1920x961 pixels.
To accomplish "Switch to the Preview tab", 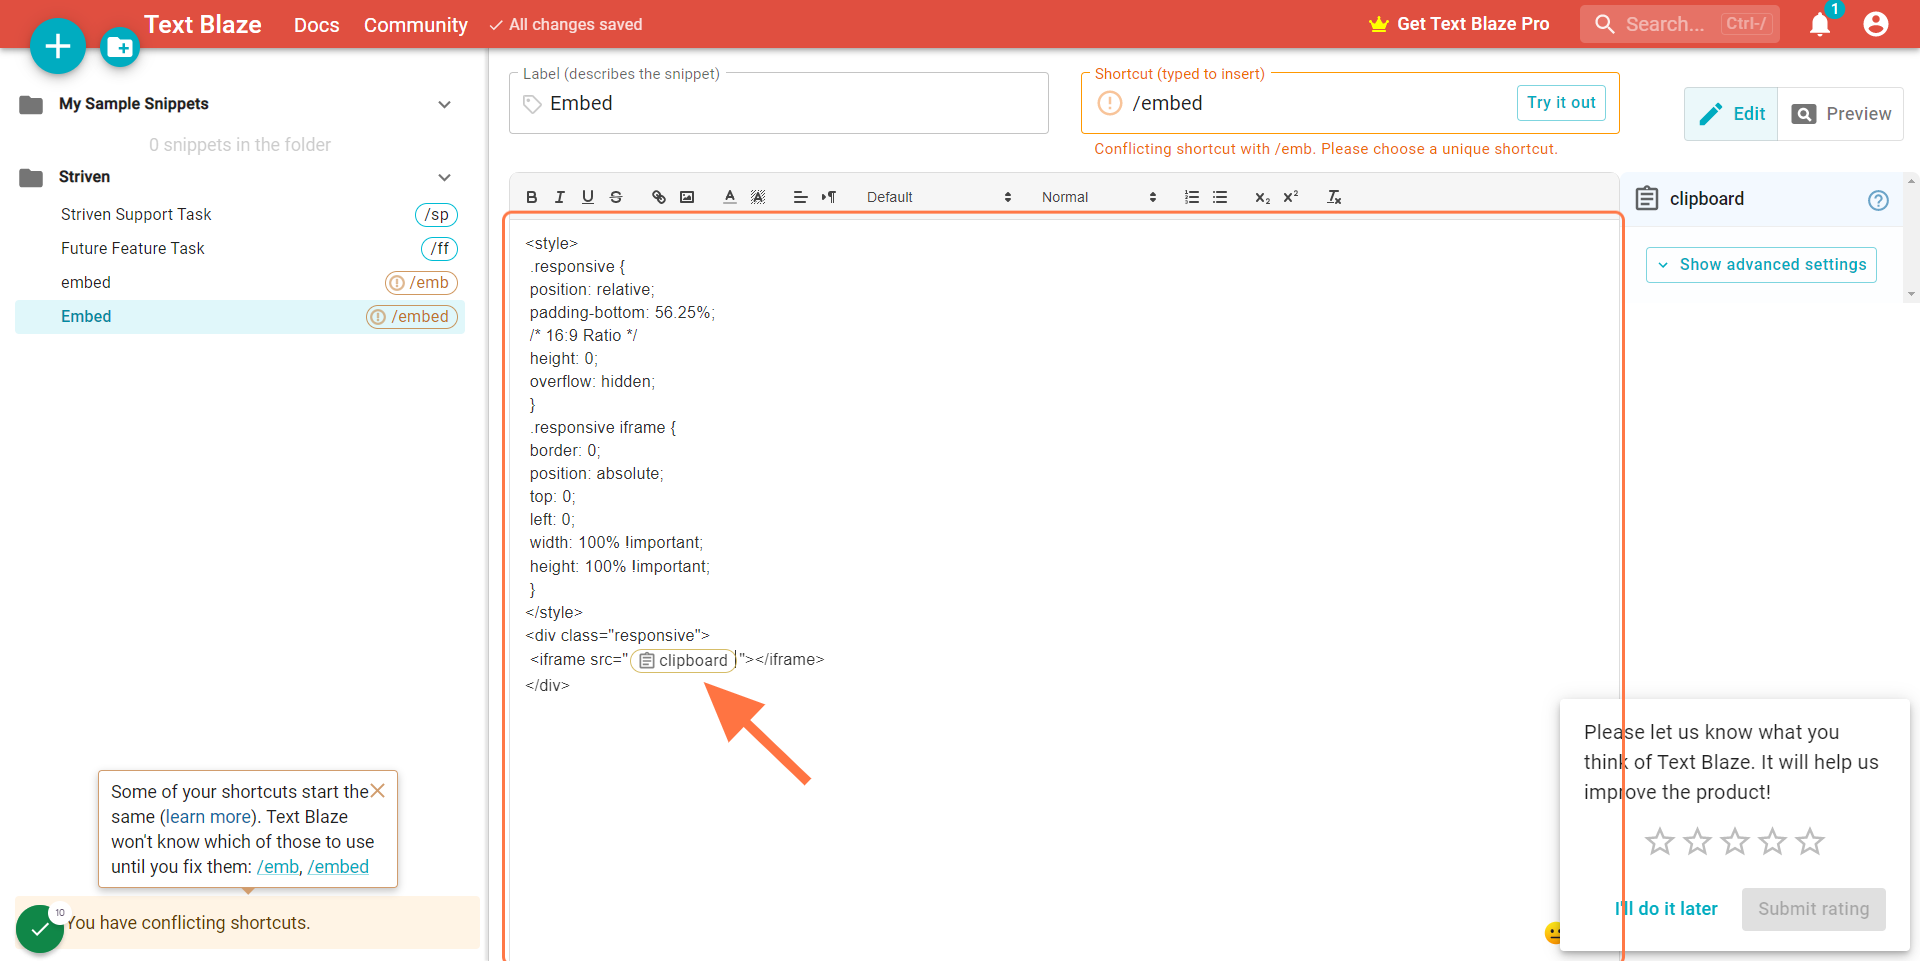I will pyautogui.click(x=1841, y=114).
